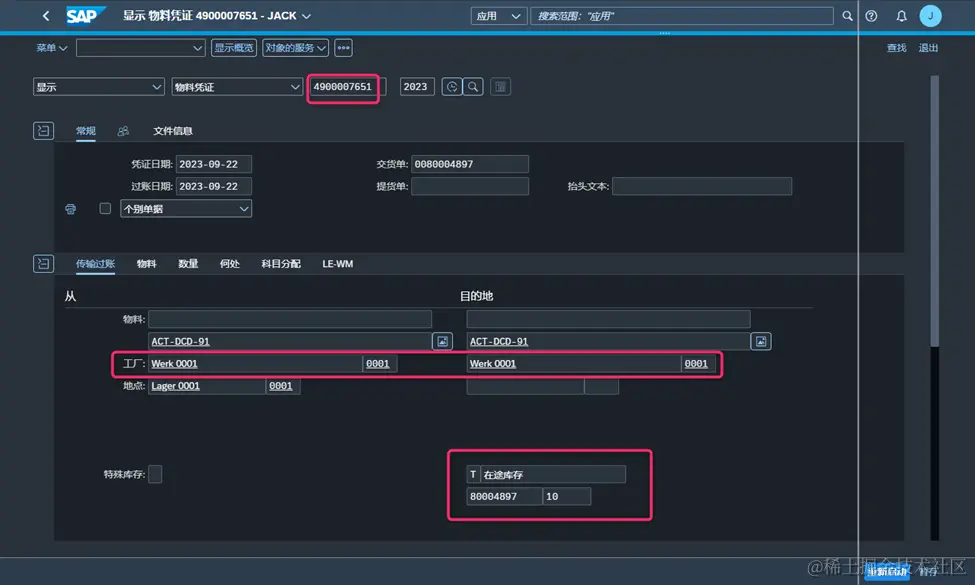Click the find document magnifier icon
The image size is (975, 585).
(473, 87)
